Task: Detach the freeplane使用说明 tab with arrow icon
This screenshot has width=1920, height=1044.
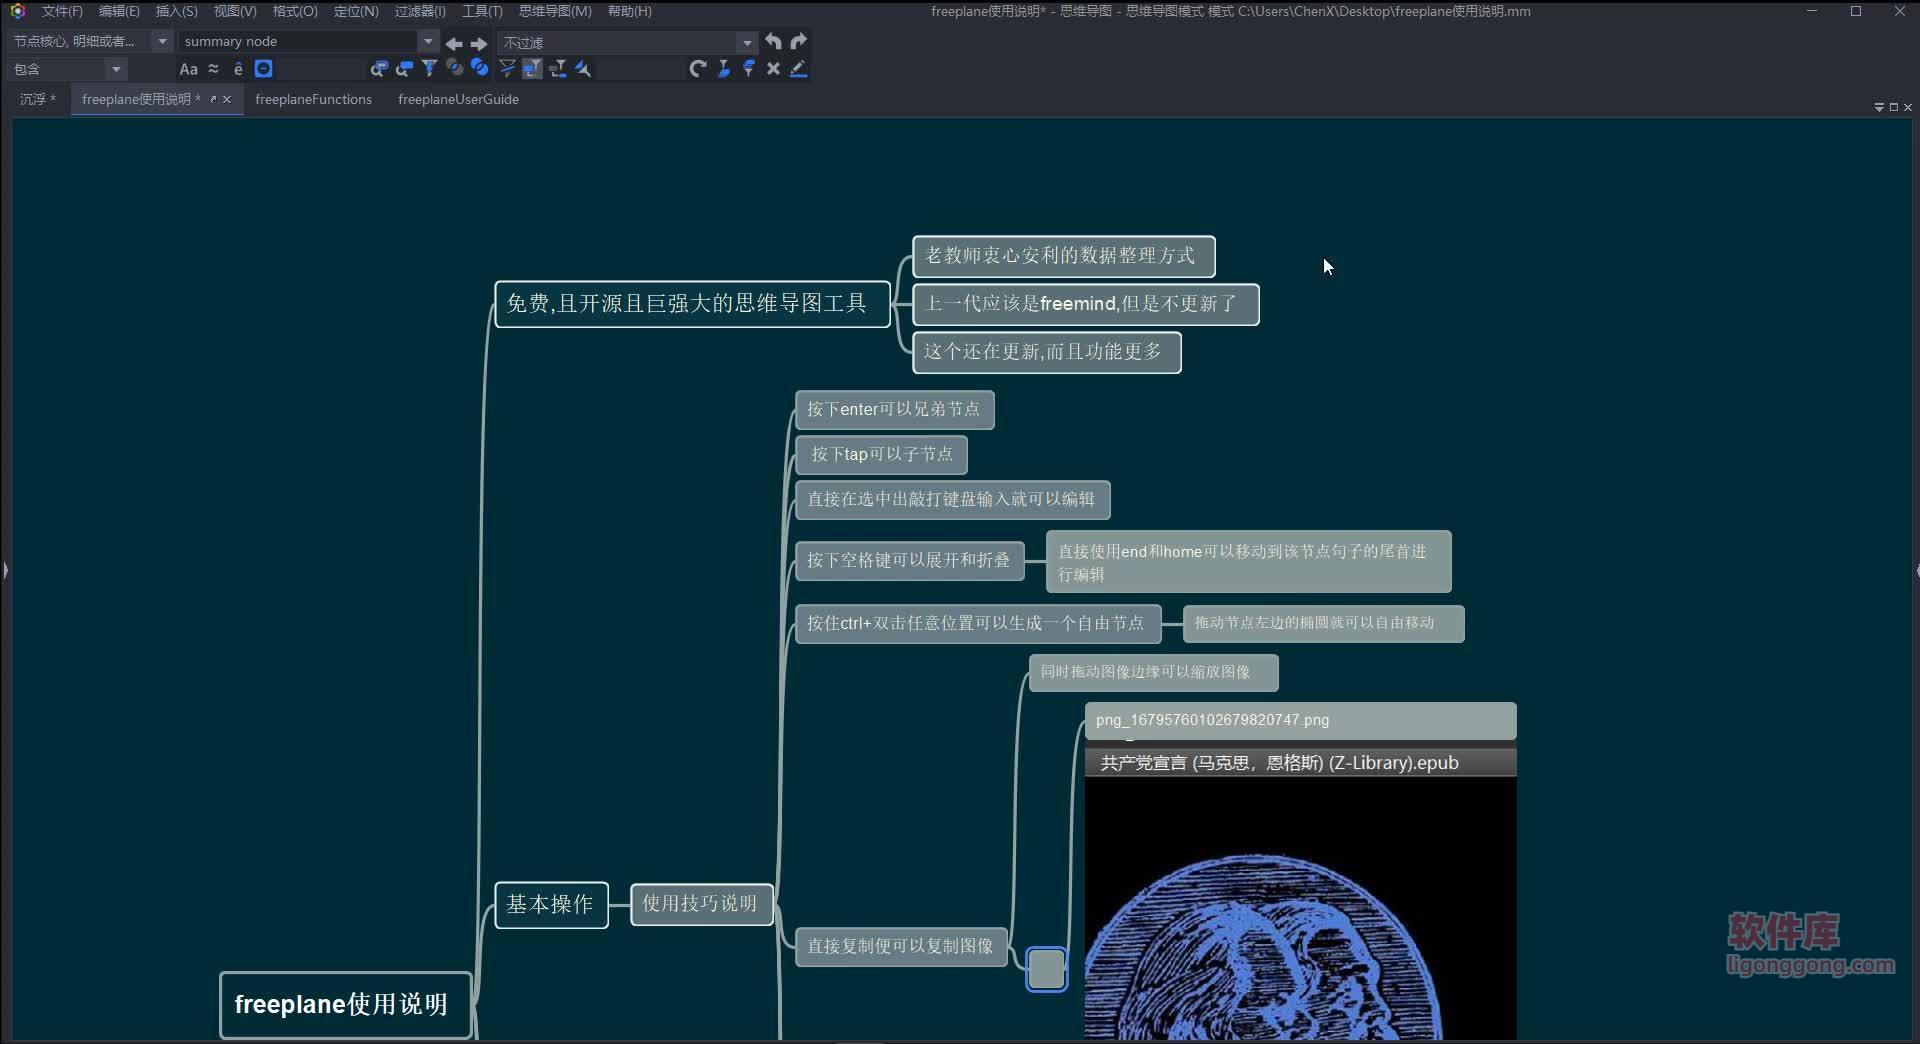Action: point(213,99)
